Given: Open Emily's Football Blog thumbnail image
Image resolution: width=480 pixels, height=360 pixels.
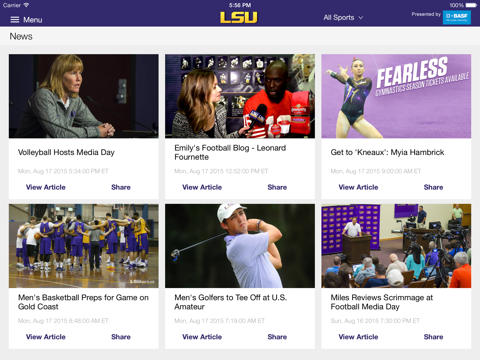Looking at the screenshot, I should point(240,96).
